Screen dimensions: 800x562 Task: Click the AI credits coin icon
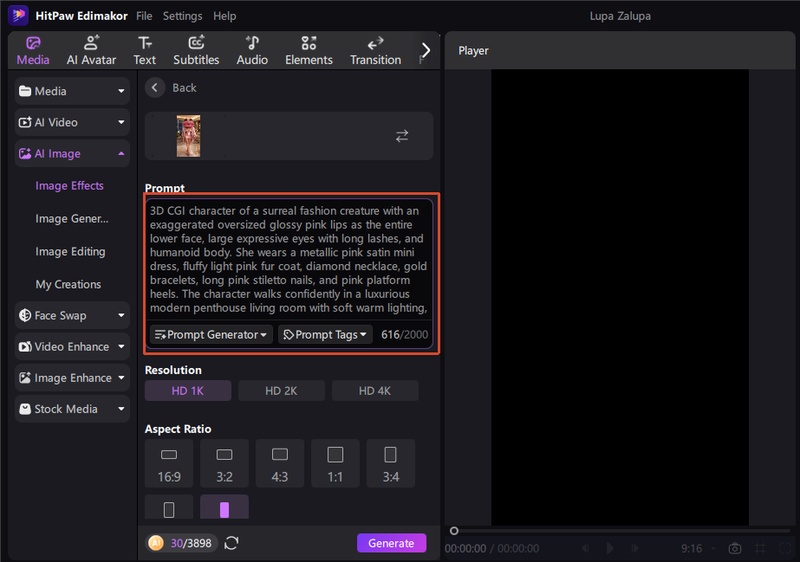click(x=156, y=543)
